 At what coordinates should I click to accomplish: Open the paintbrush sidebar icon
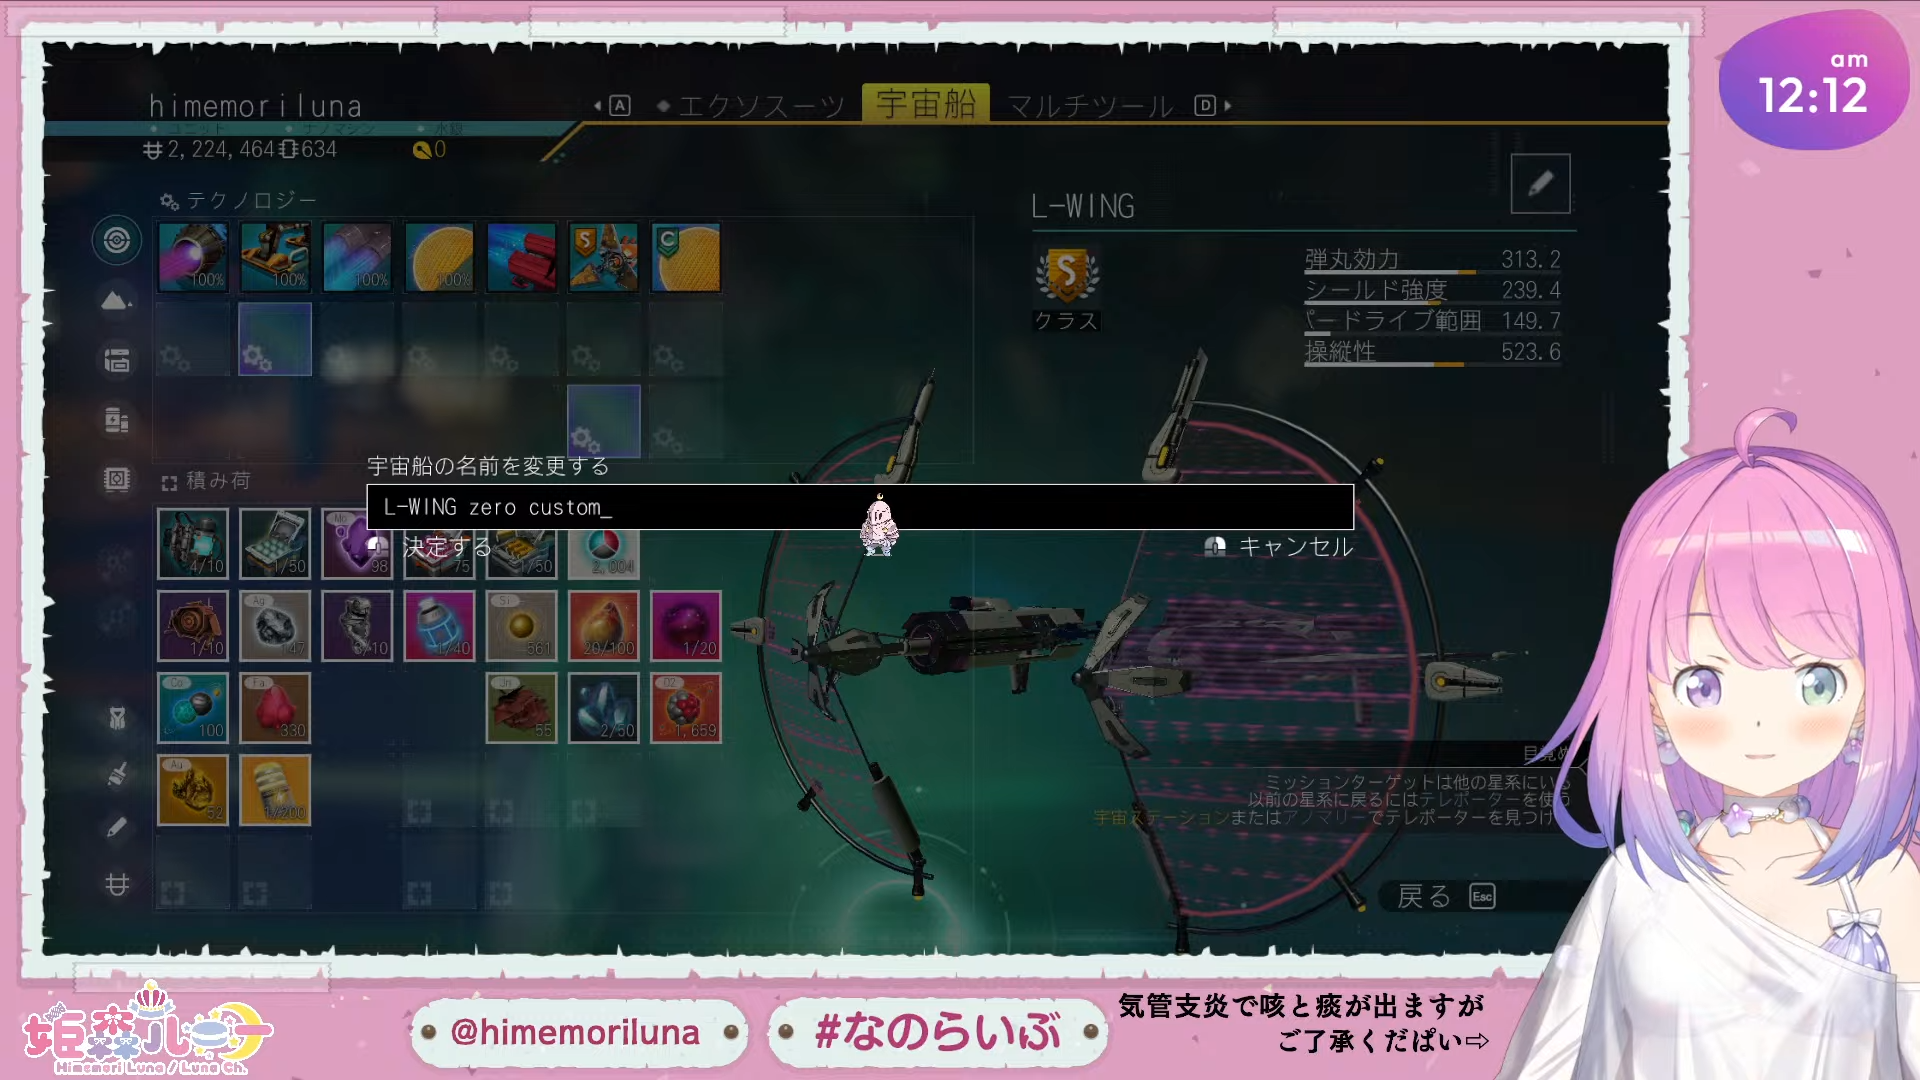(x=117, y=774)
